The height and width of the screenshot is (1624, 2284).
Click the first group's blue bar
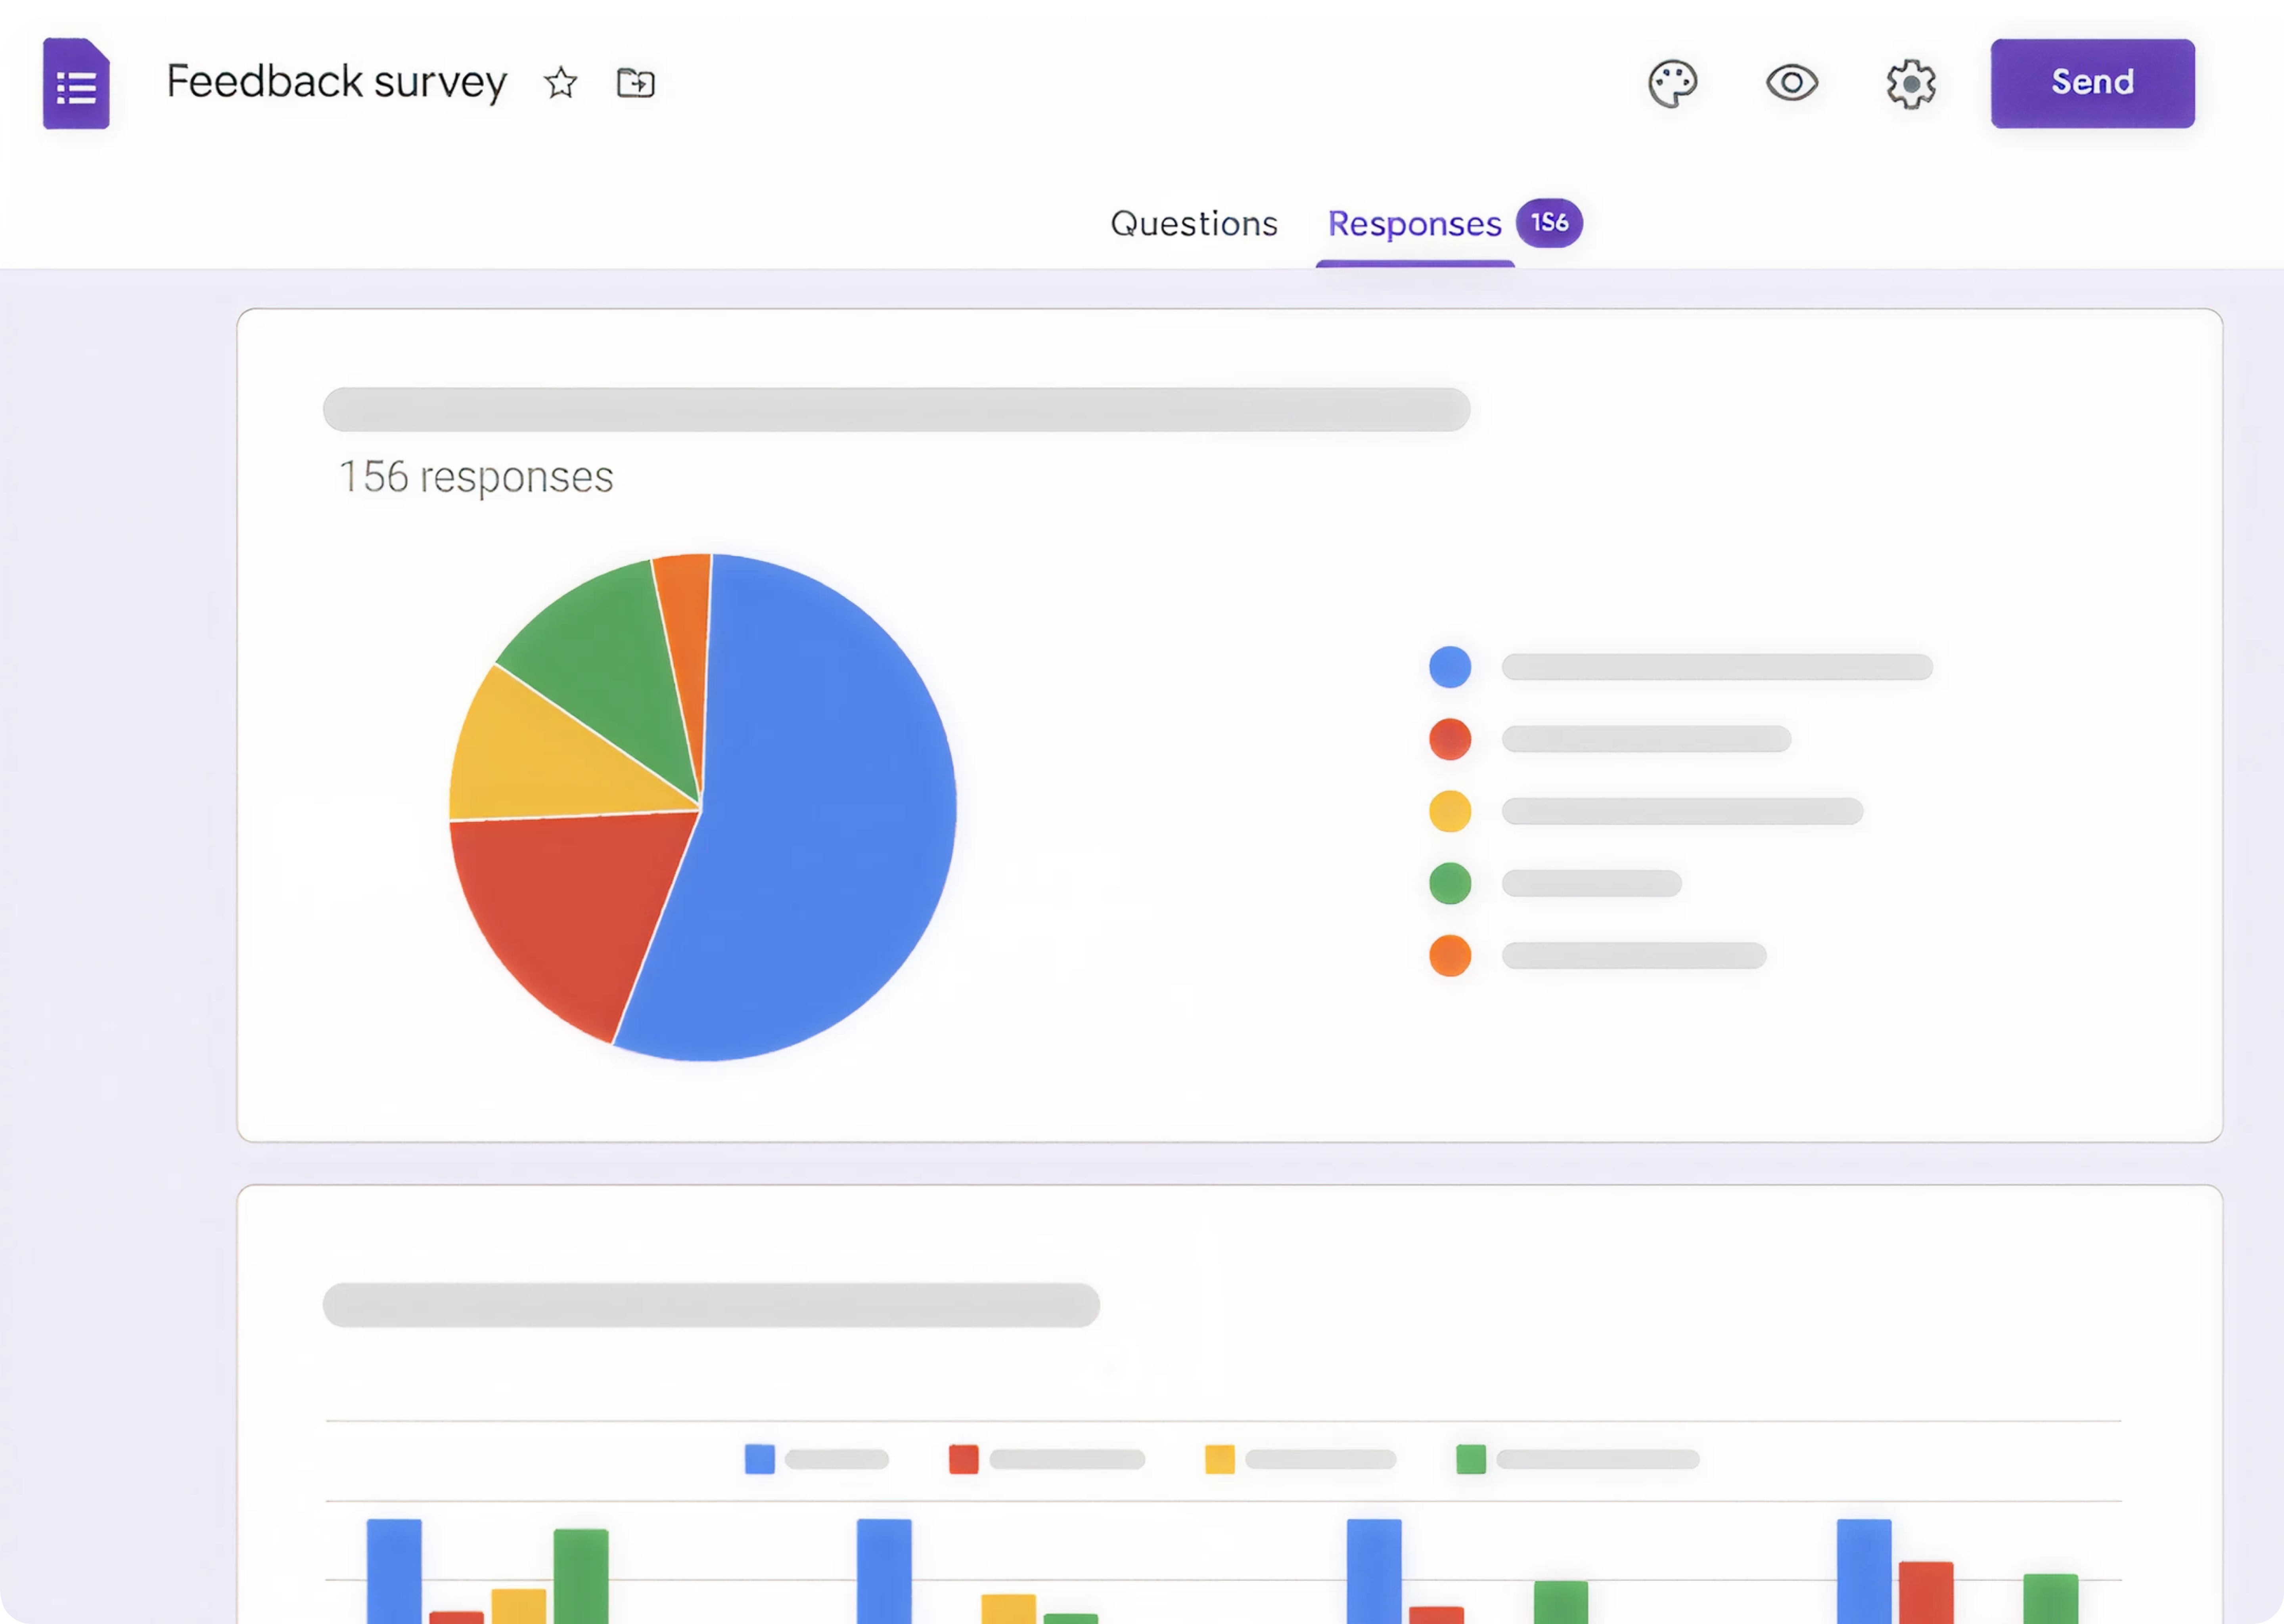click(394, 1571)
